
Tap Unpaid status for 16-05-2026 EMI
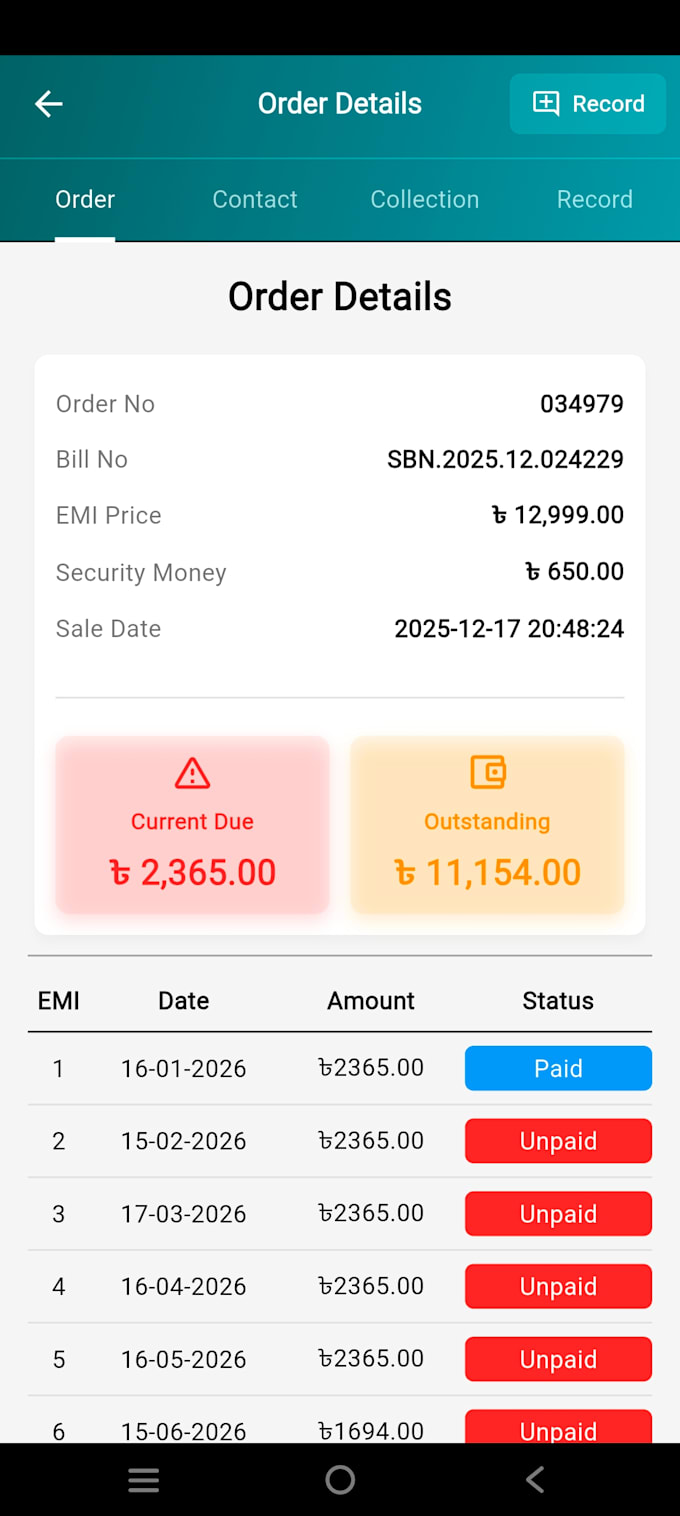[x=558, y=1359]
